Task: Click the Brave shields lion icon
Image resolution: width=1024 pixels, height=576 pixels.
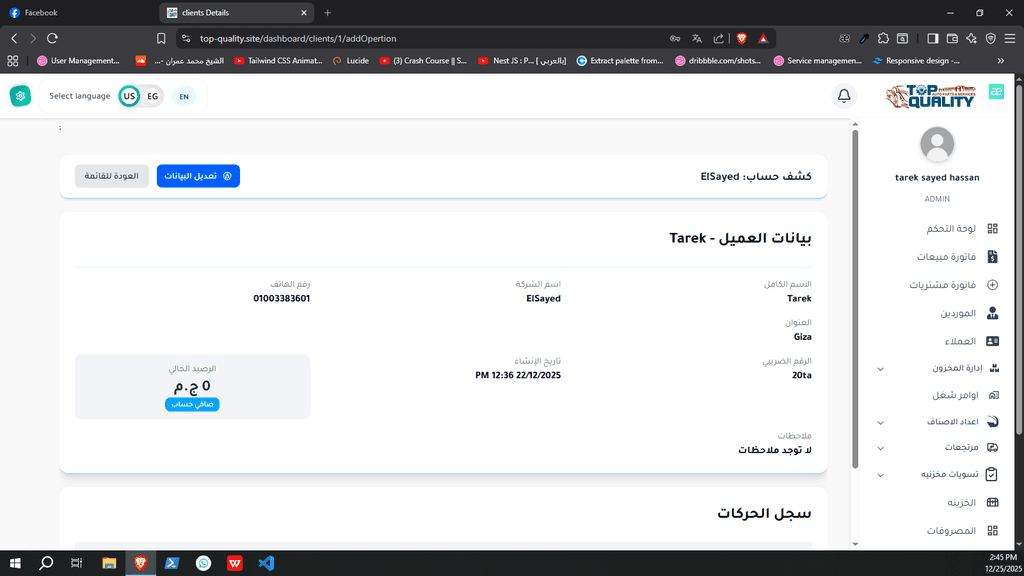Action: coord(741,39)
